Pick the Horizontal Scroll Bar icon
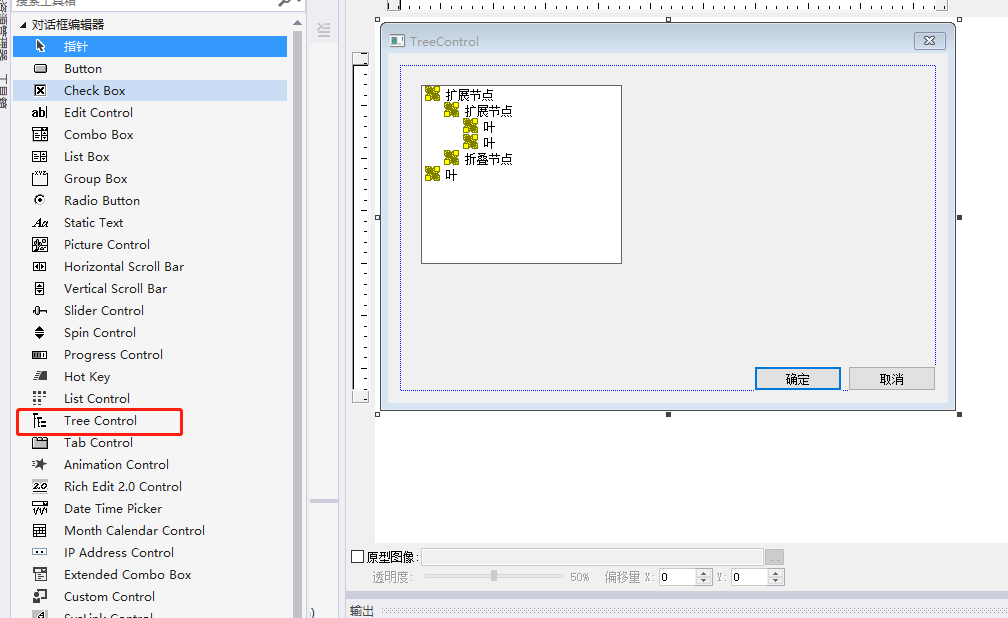Viewport: 1008px width, 618px height. pyautogui.click(x=40, y=266)
